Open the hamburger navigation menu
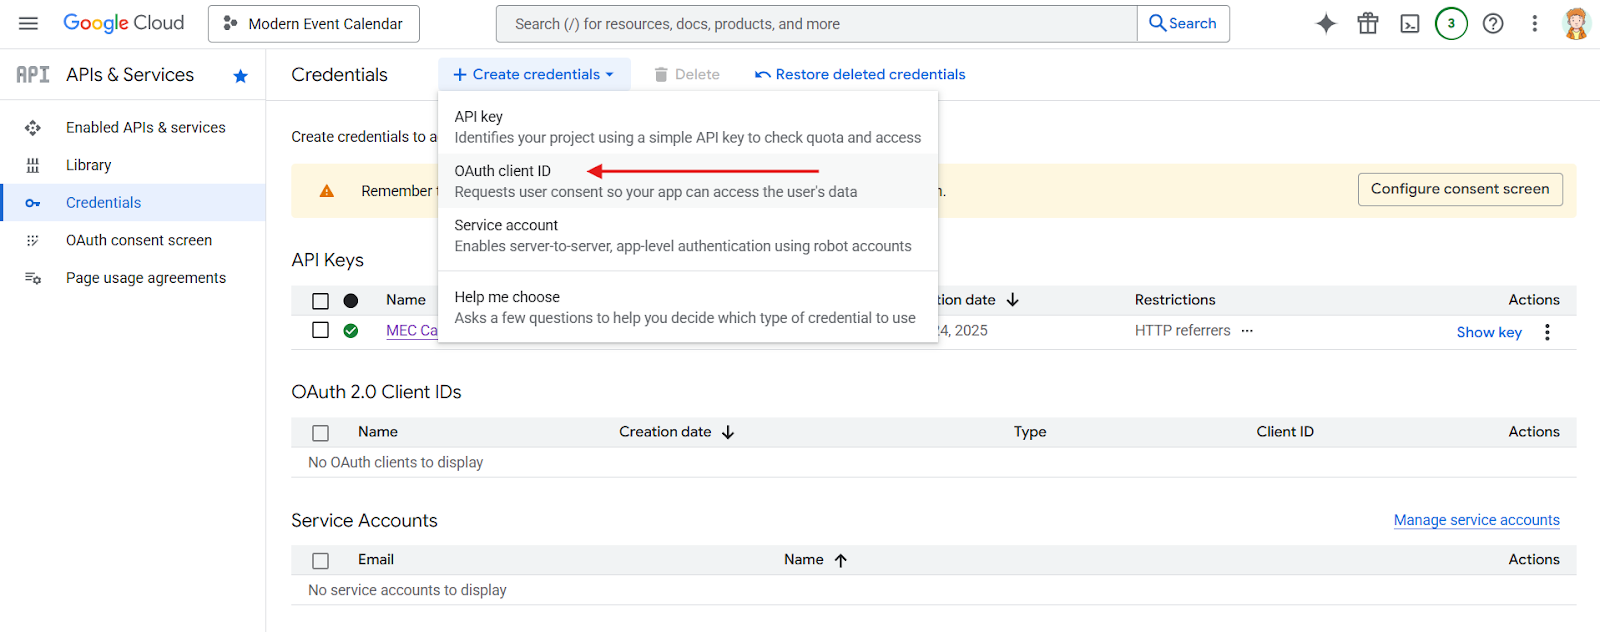Viewport: 1600px width, 632px height. click(x=28, y=23)
